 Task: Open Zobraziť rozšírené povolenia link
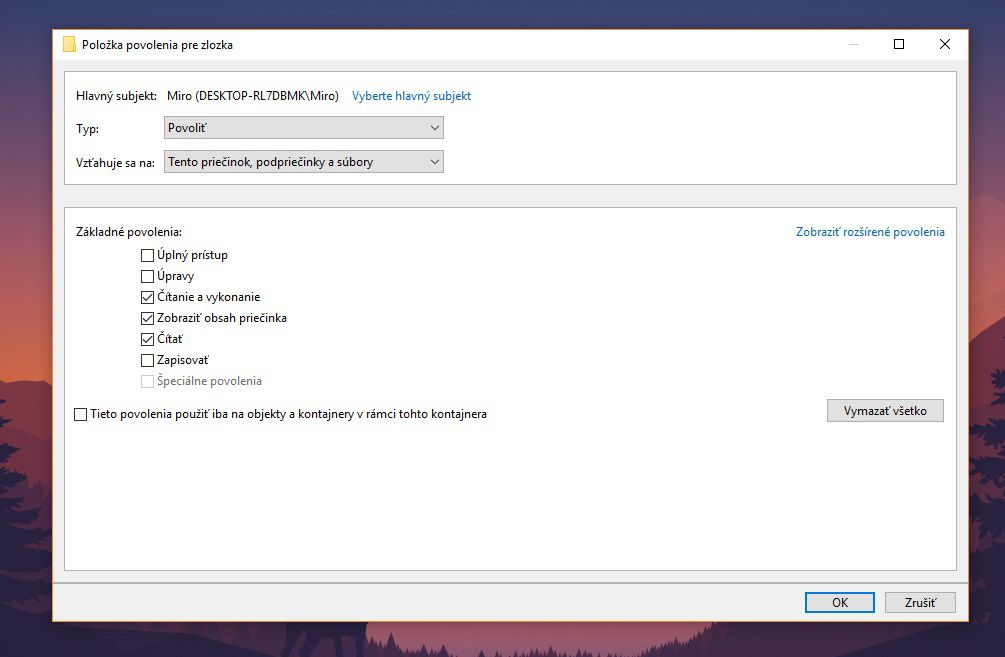click(x=870, y=232)
